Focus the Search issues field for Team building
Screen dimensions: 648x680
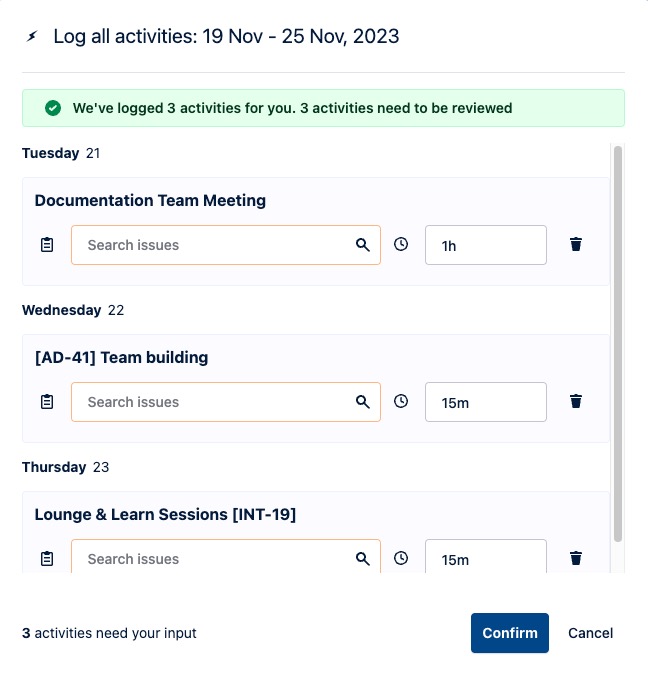(215, 402)
